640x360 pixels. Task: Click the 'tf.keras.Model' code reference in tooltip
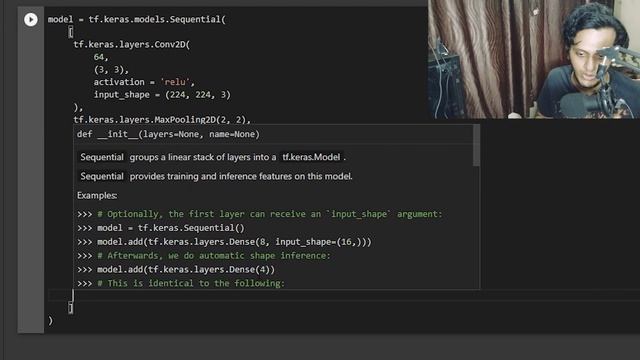tap(311, 157)
